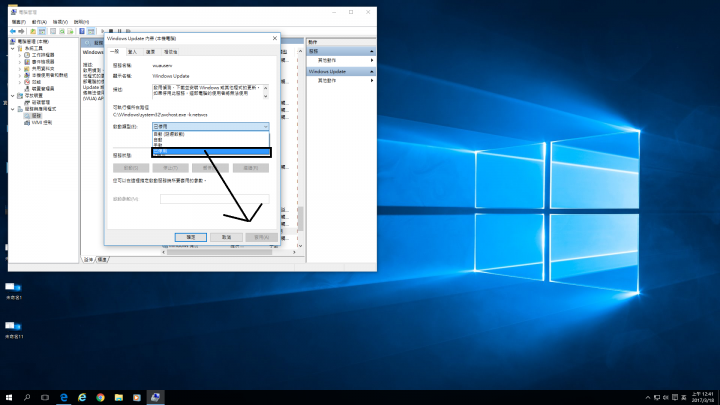This screenshot has width=720, height=405.
Task: Expand the 共用資料夾 node arrow
Action: coord(20,68)
